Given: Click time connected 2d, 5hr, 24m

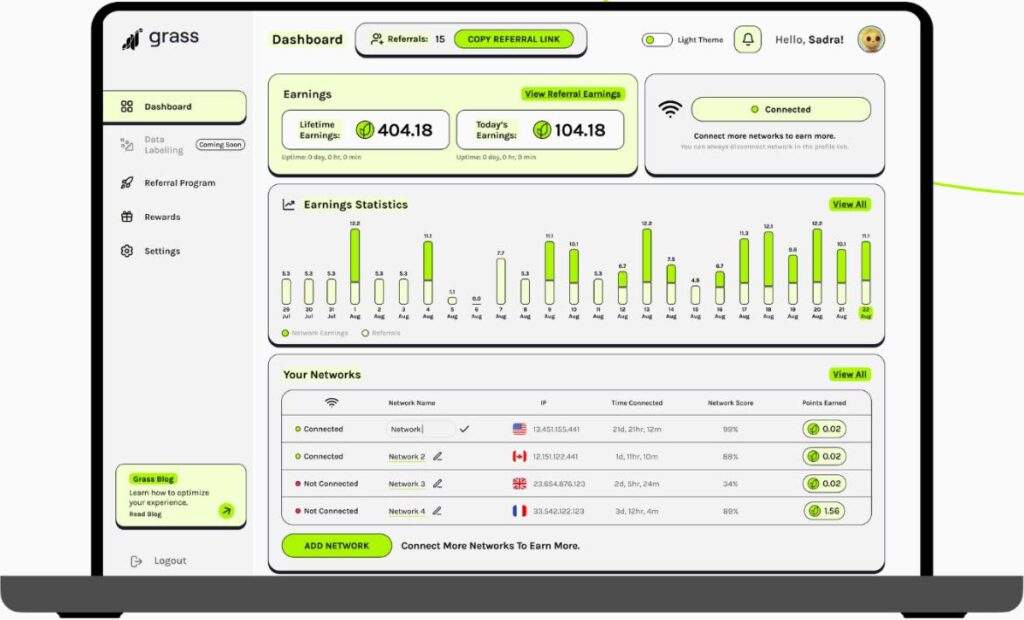Looking at the screenshot, I should [637, 484].
